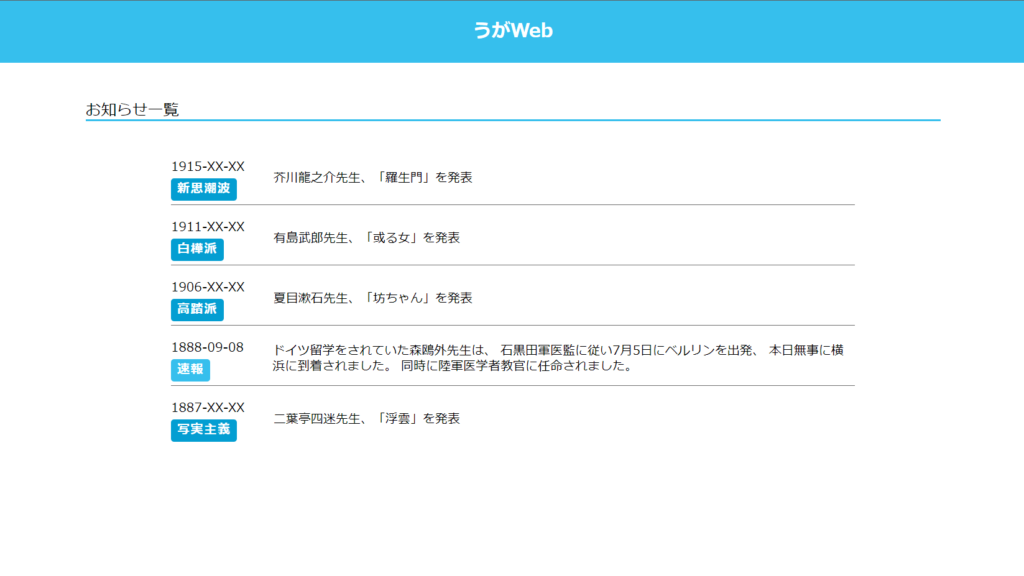Select the 新思潮派 category tag
The width and height of the screenshot is (1024, 576).
point(204,189)
